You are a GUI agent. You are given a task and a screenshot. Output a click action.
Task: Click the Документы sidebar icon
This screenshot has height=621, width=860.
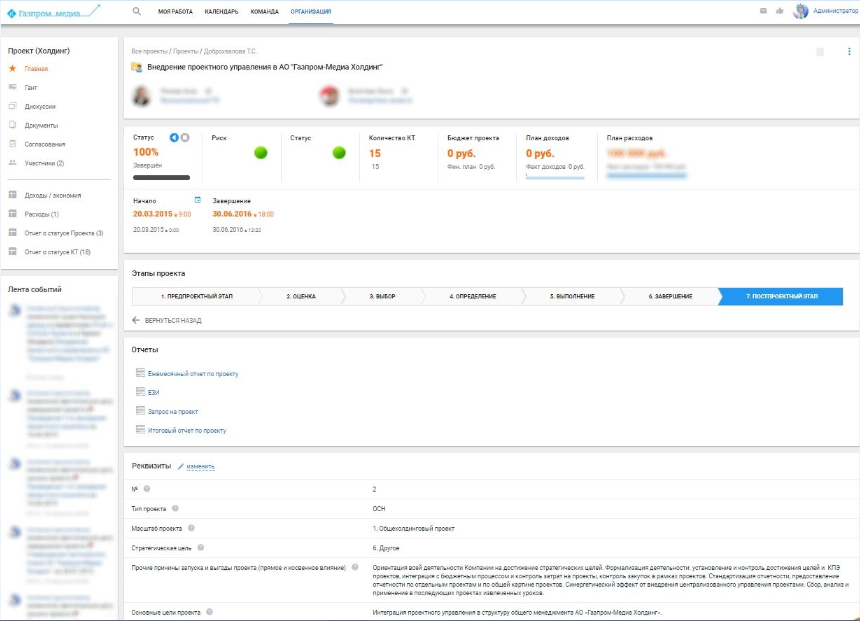coord(13,125)
